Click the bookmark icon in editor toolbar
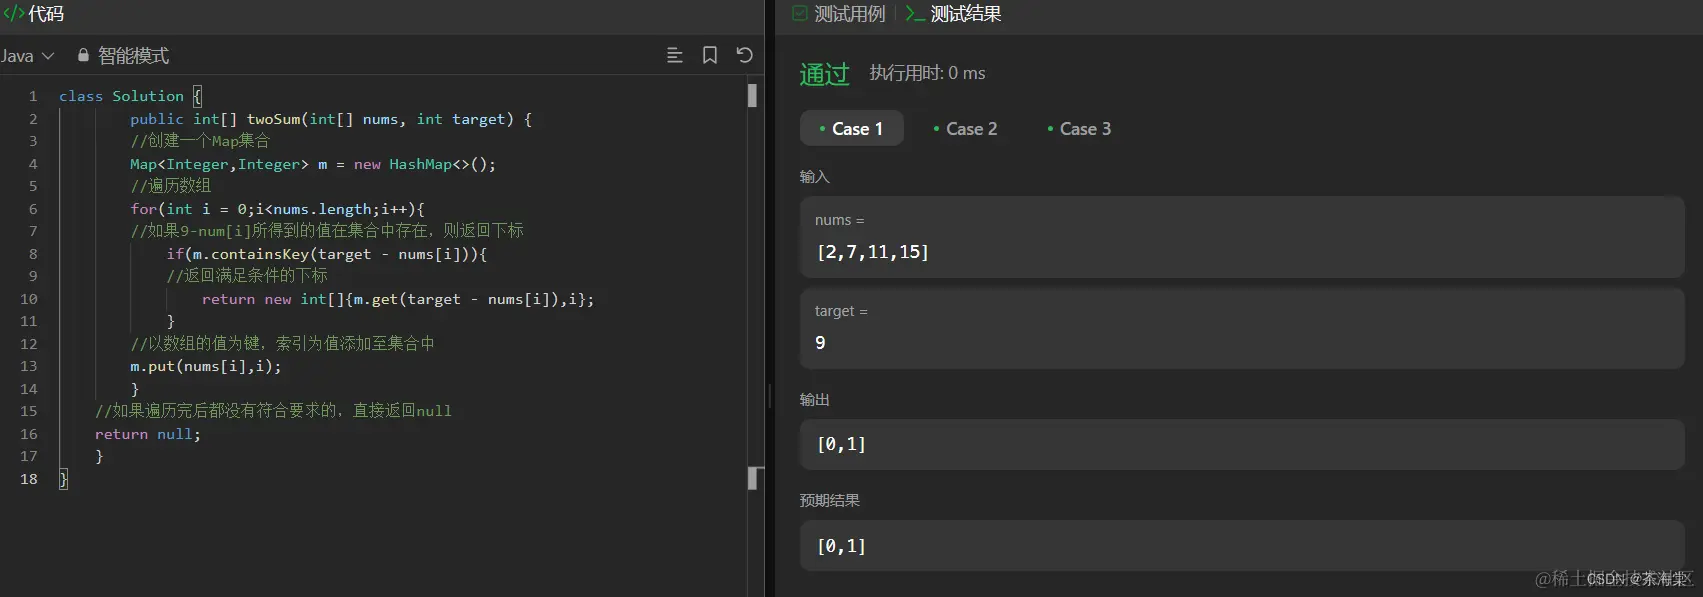 (710, 55)
